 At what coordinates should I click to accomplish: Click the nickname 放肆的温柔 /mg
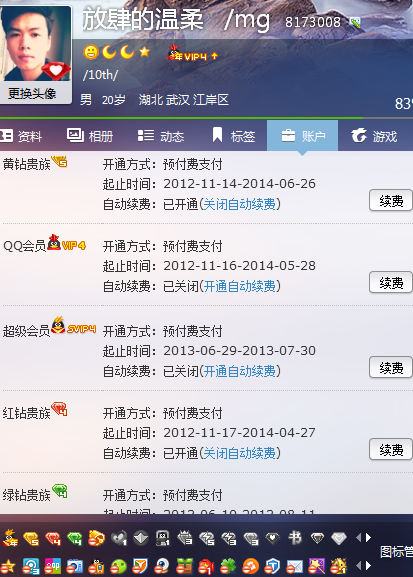point(176,19)
